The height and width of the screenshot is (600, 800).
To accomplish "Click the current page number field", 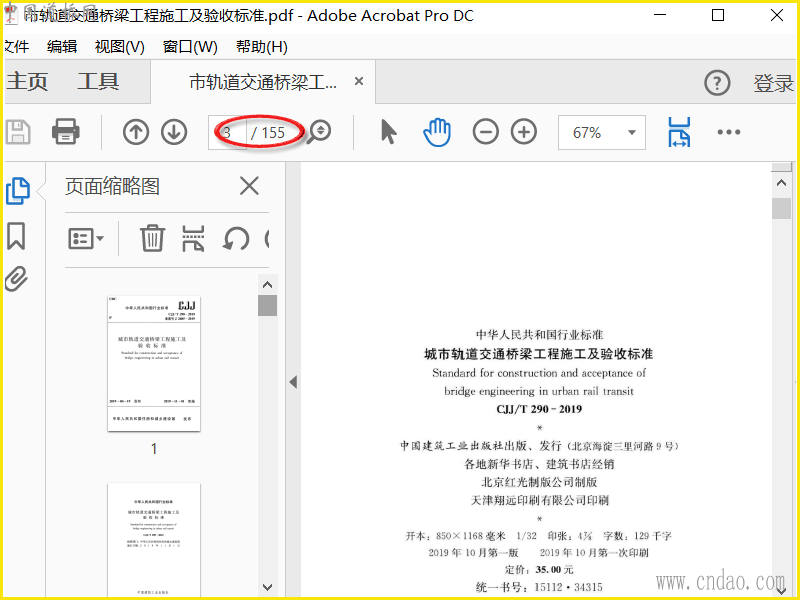I will (228, 133).
